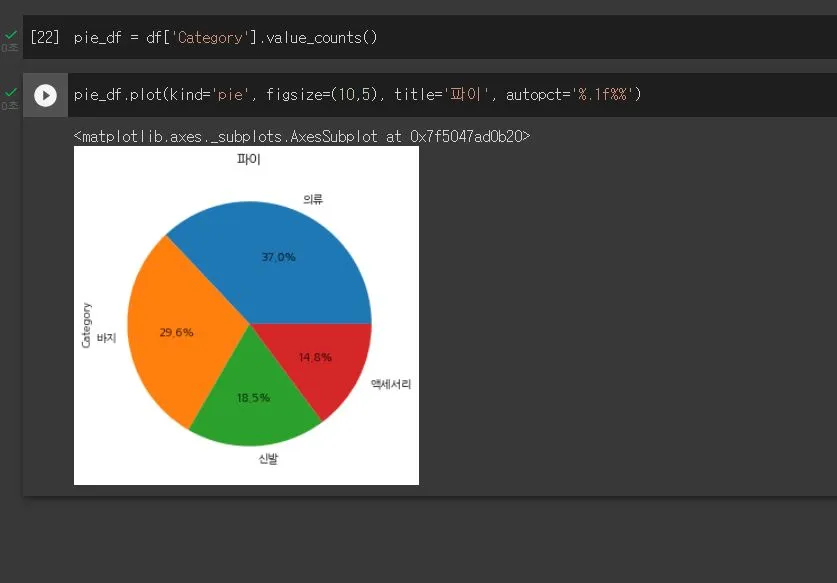Click the pie chart output image

[x=246, y=316]
